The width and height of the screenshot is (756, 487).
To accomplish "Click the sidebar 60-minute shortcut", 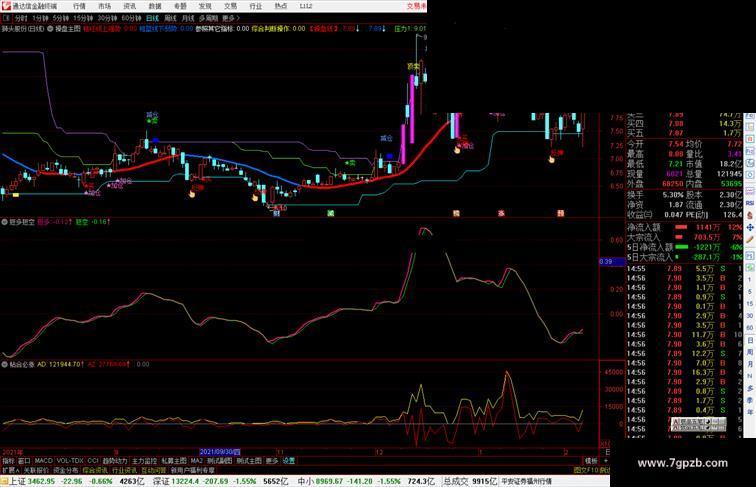I will 750,328.
